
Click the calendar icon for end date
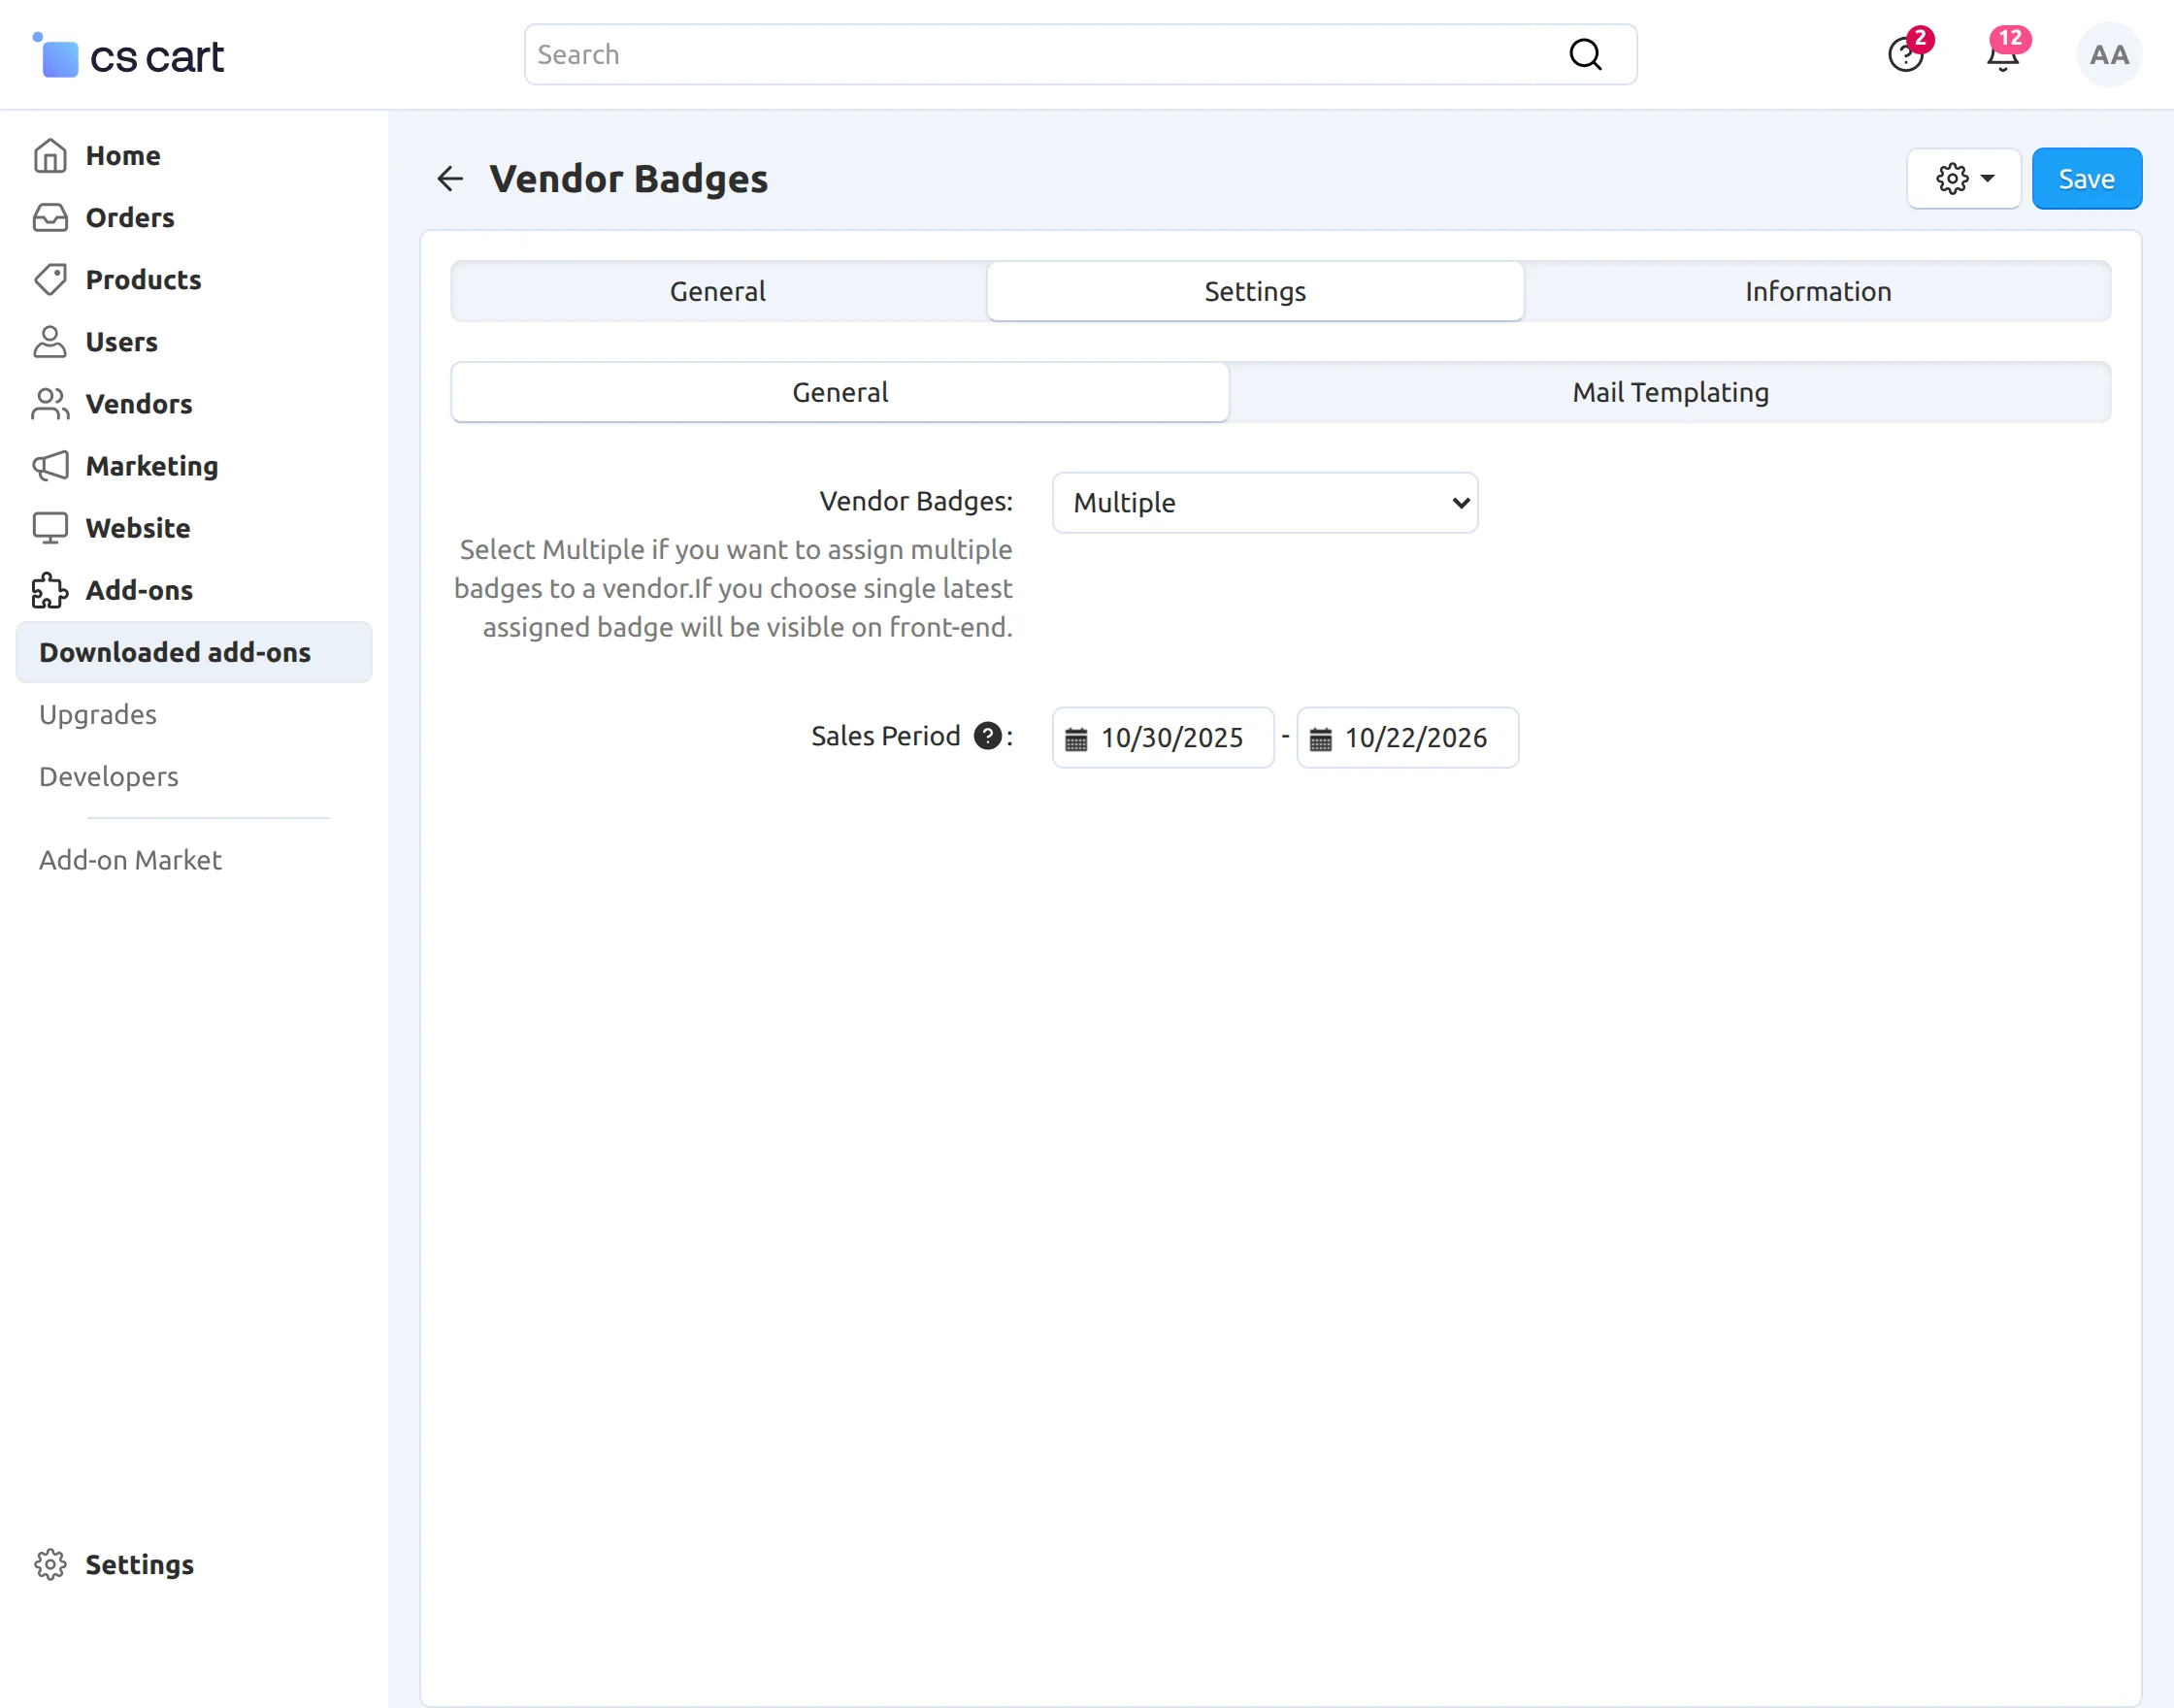coord(1320,739)
